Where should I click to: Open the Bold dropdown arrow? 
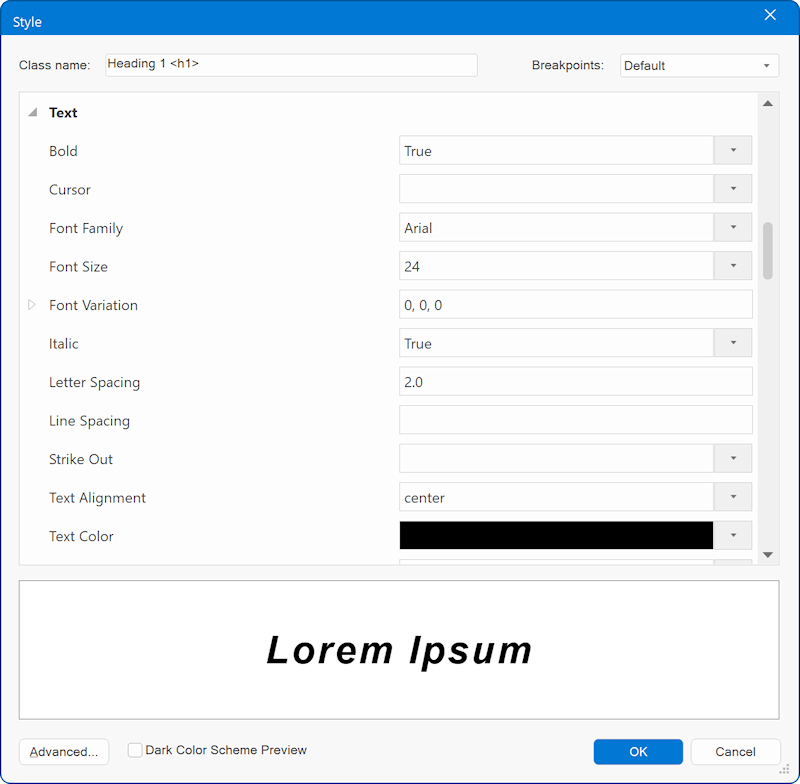732,151
